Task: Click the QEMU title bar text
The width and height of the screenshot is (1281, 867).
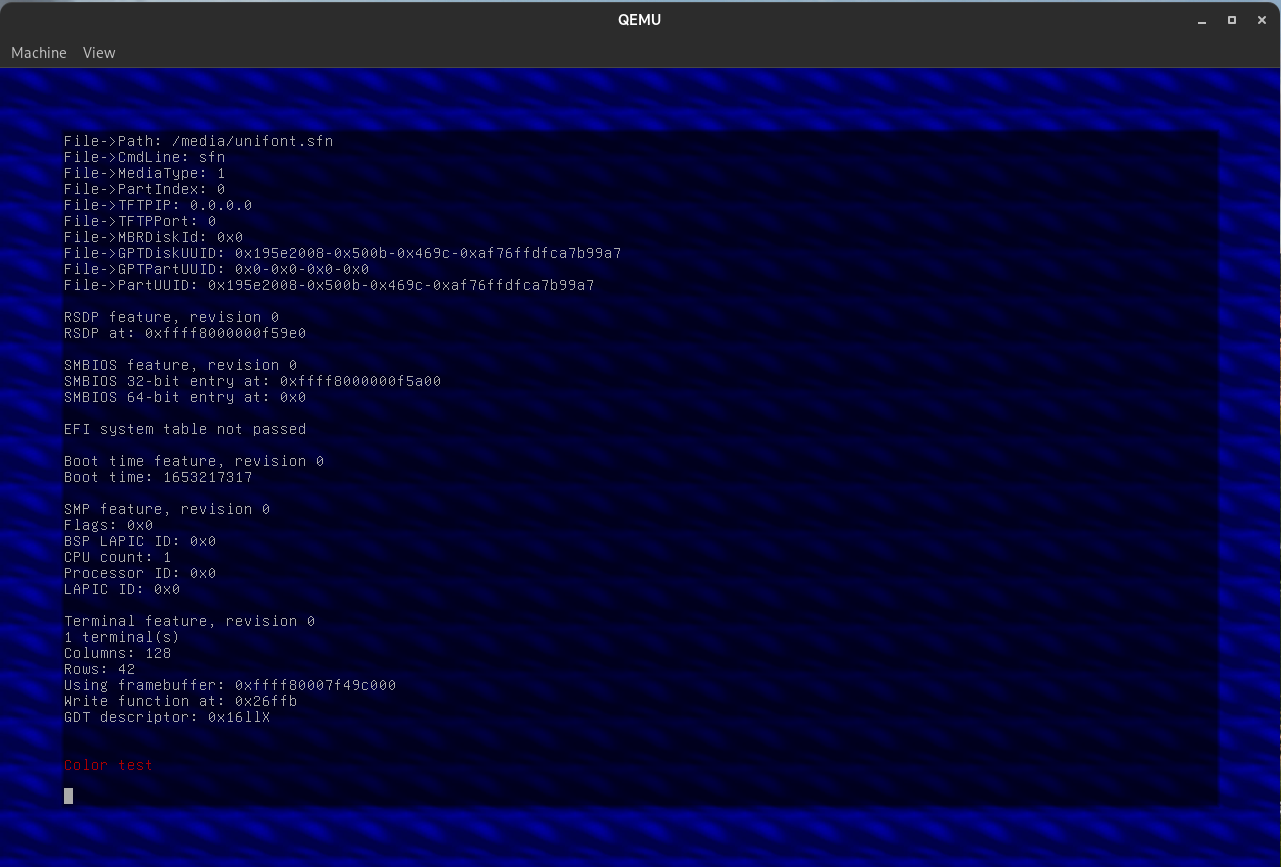Action: (640, 20)
